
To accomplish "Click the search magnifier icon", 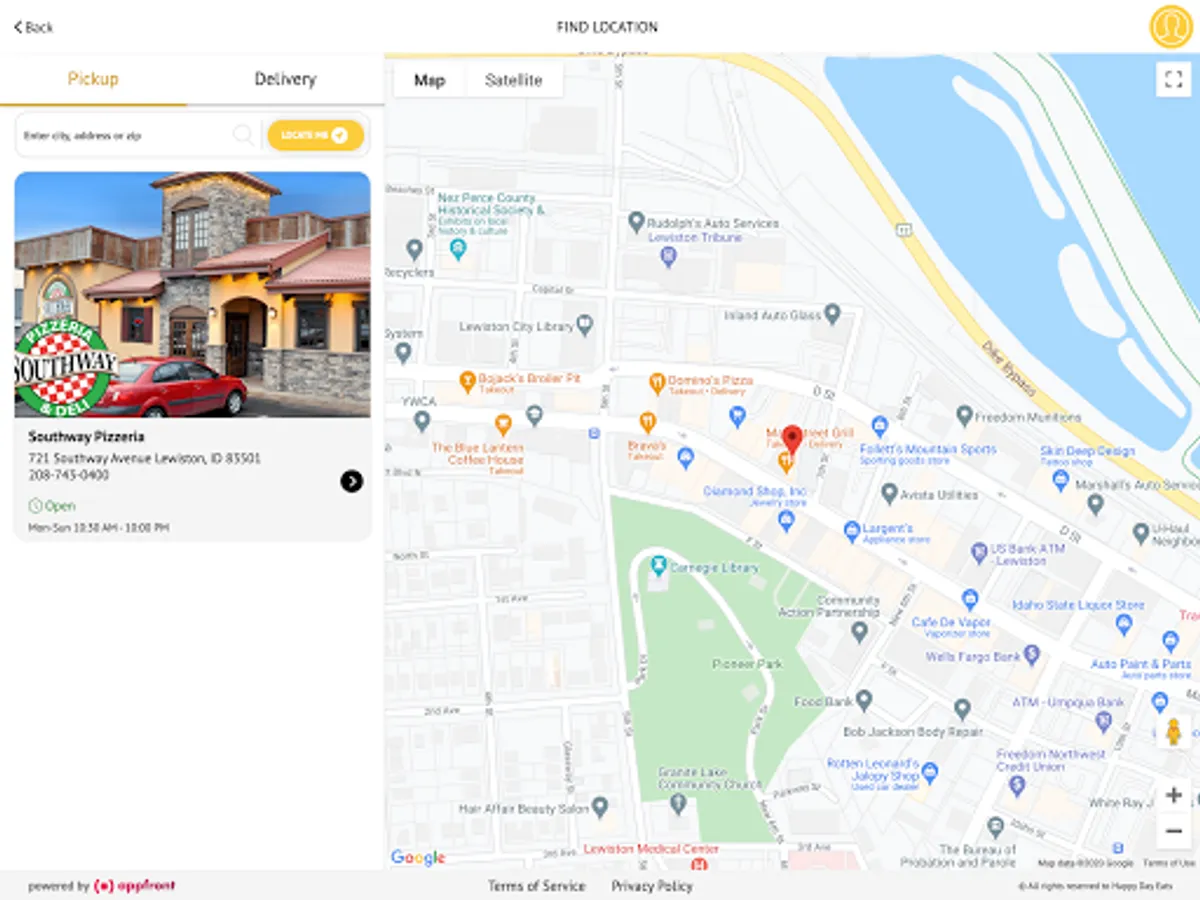I will pyautogui.click(x=243, y=135).
